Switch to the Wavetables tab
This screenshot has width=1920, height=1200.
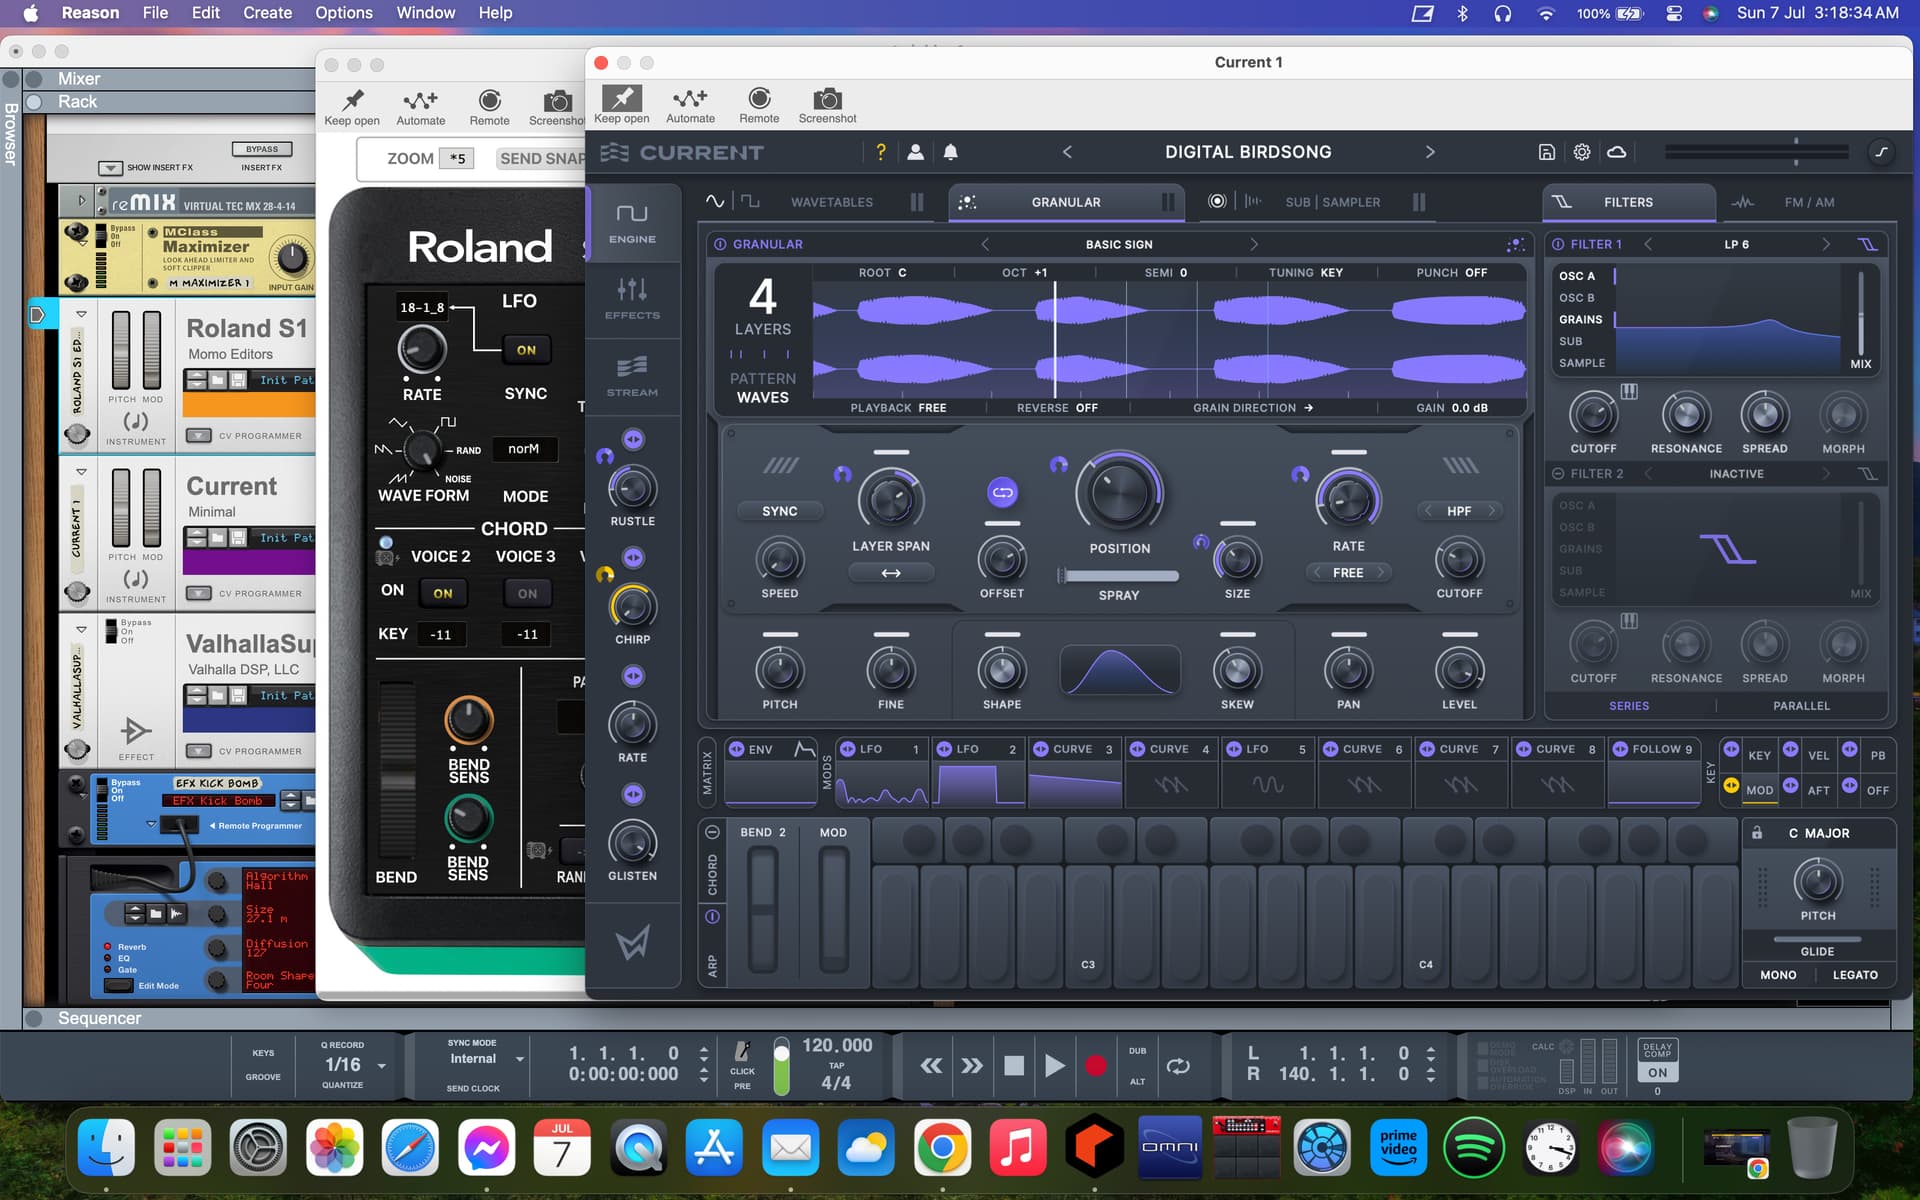point(831,202)
